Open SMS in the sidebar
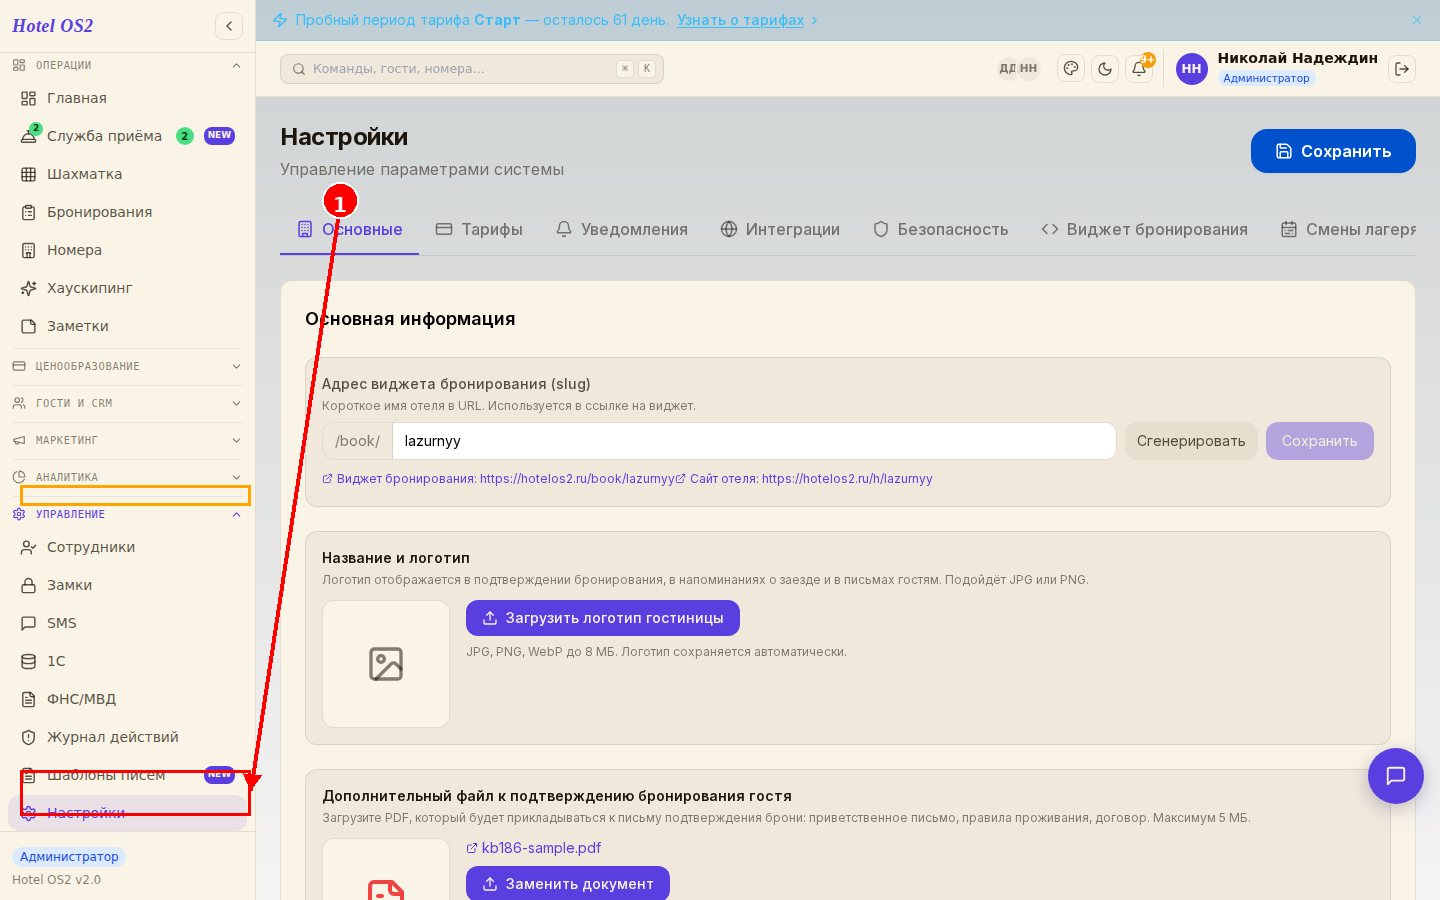1440x900 pixels. 127,623
